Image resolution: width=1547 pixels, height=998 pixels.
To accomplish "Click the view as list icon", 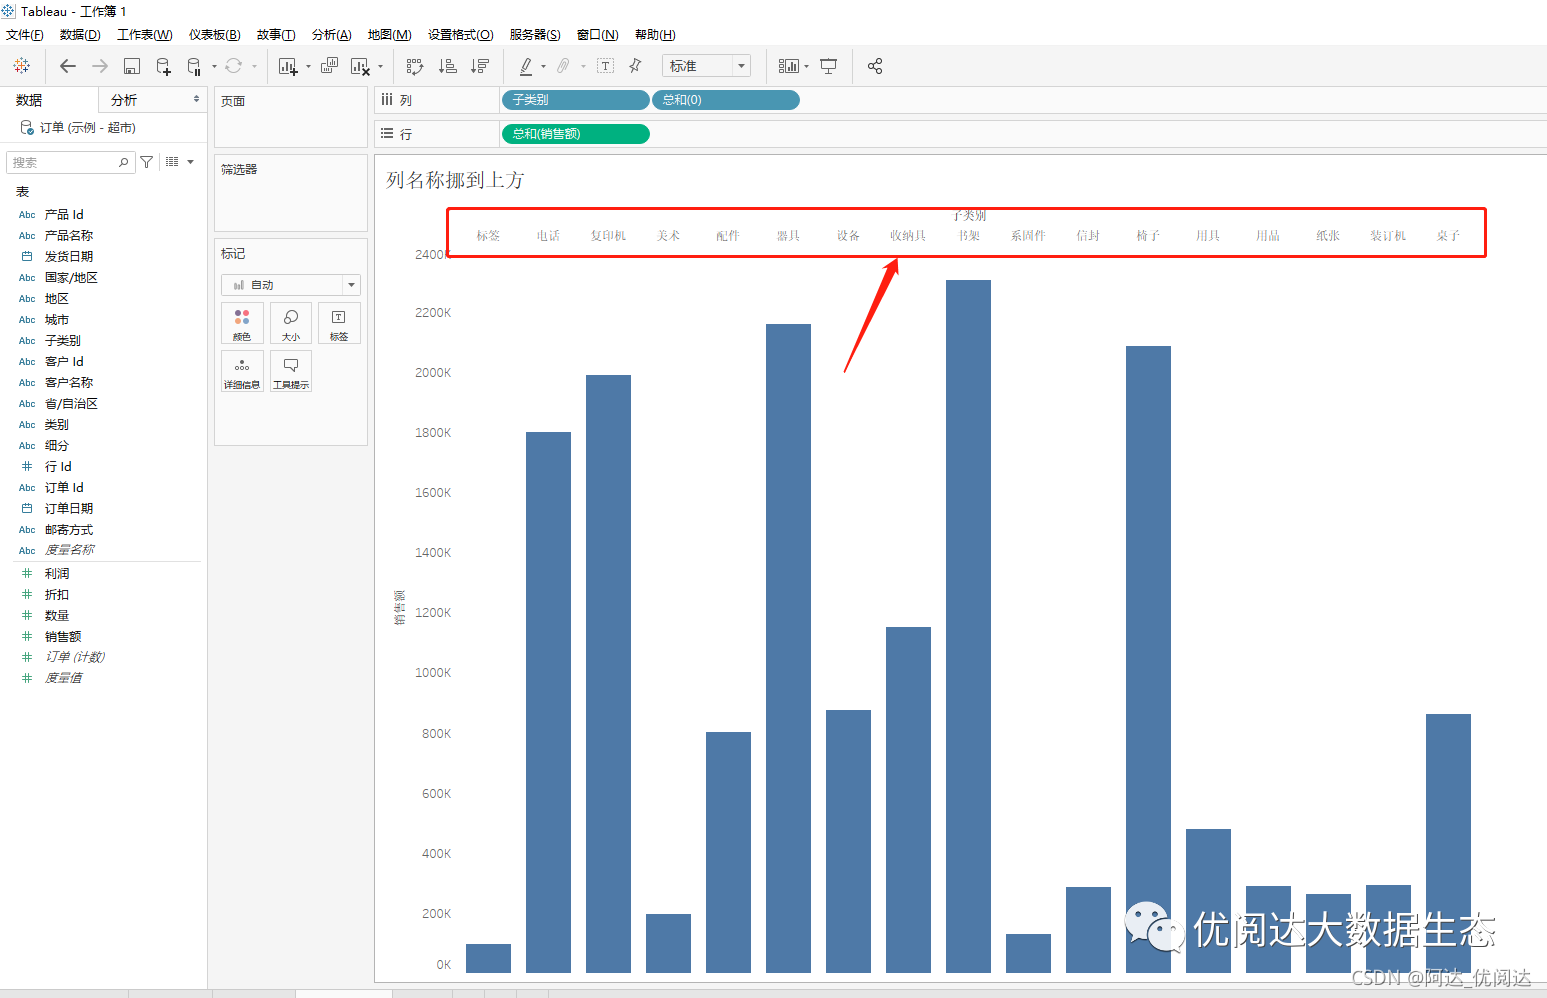I will 172,162.
